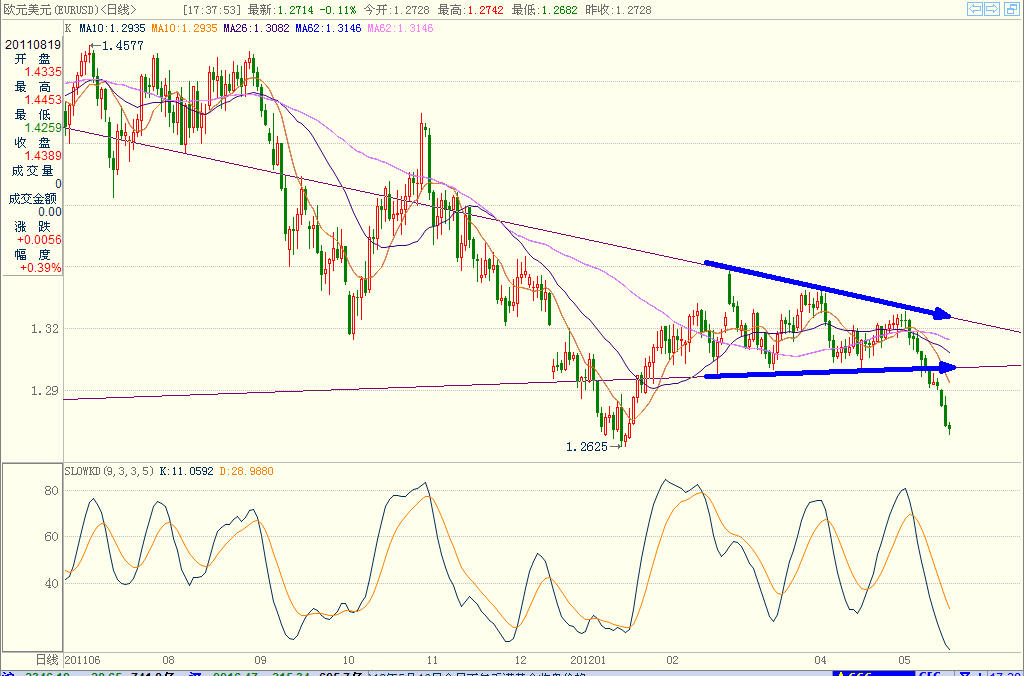Click the MA26:1.3082 indicator label

click(256, 28)
